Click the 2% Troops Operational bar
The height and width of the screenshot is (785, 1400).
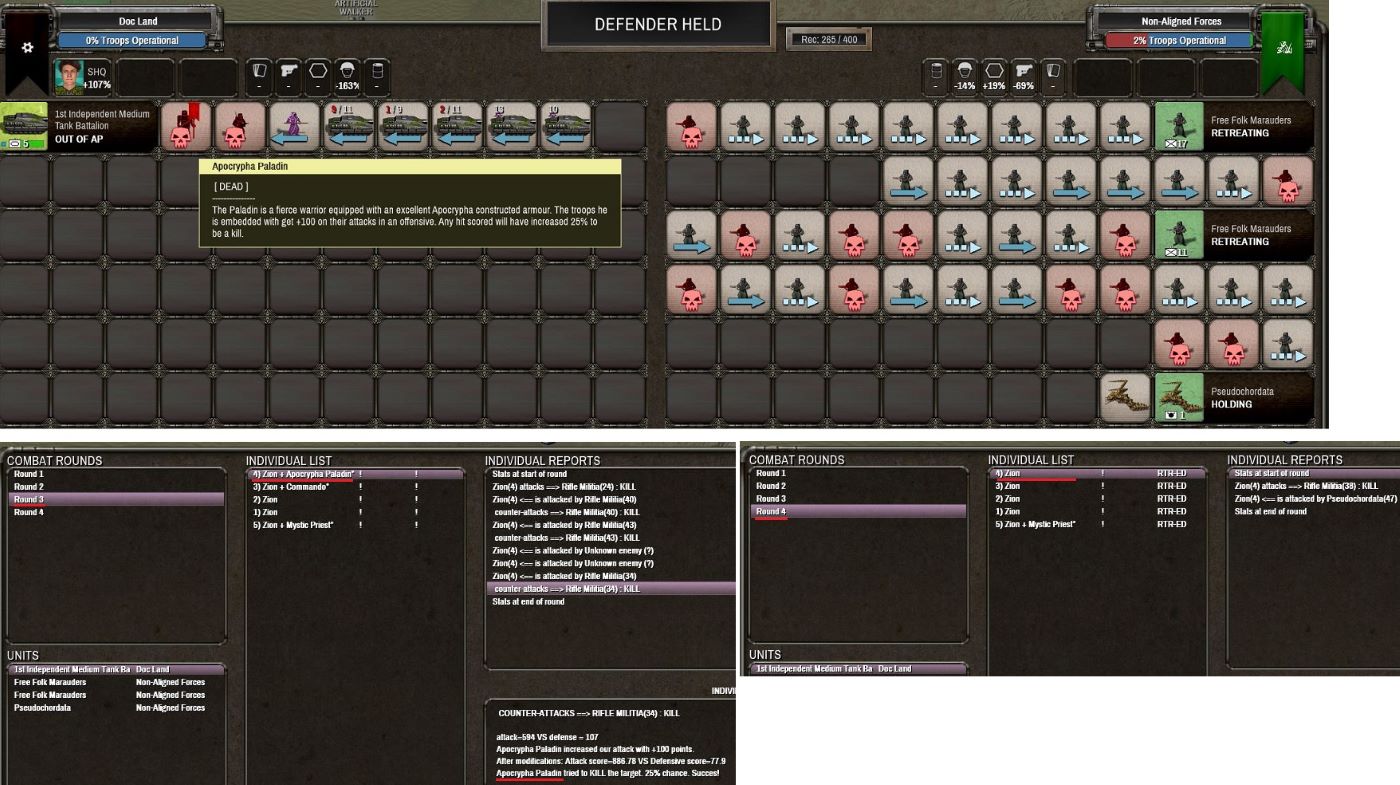(x=1180, y=41)
